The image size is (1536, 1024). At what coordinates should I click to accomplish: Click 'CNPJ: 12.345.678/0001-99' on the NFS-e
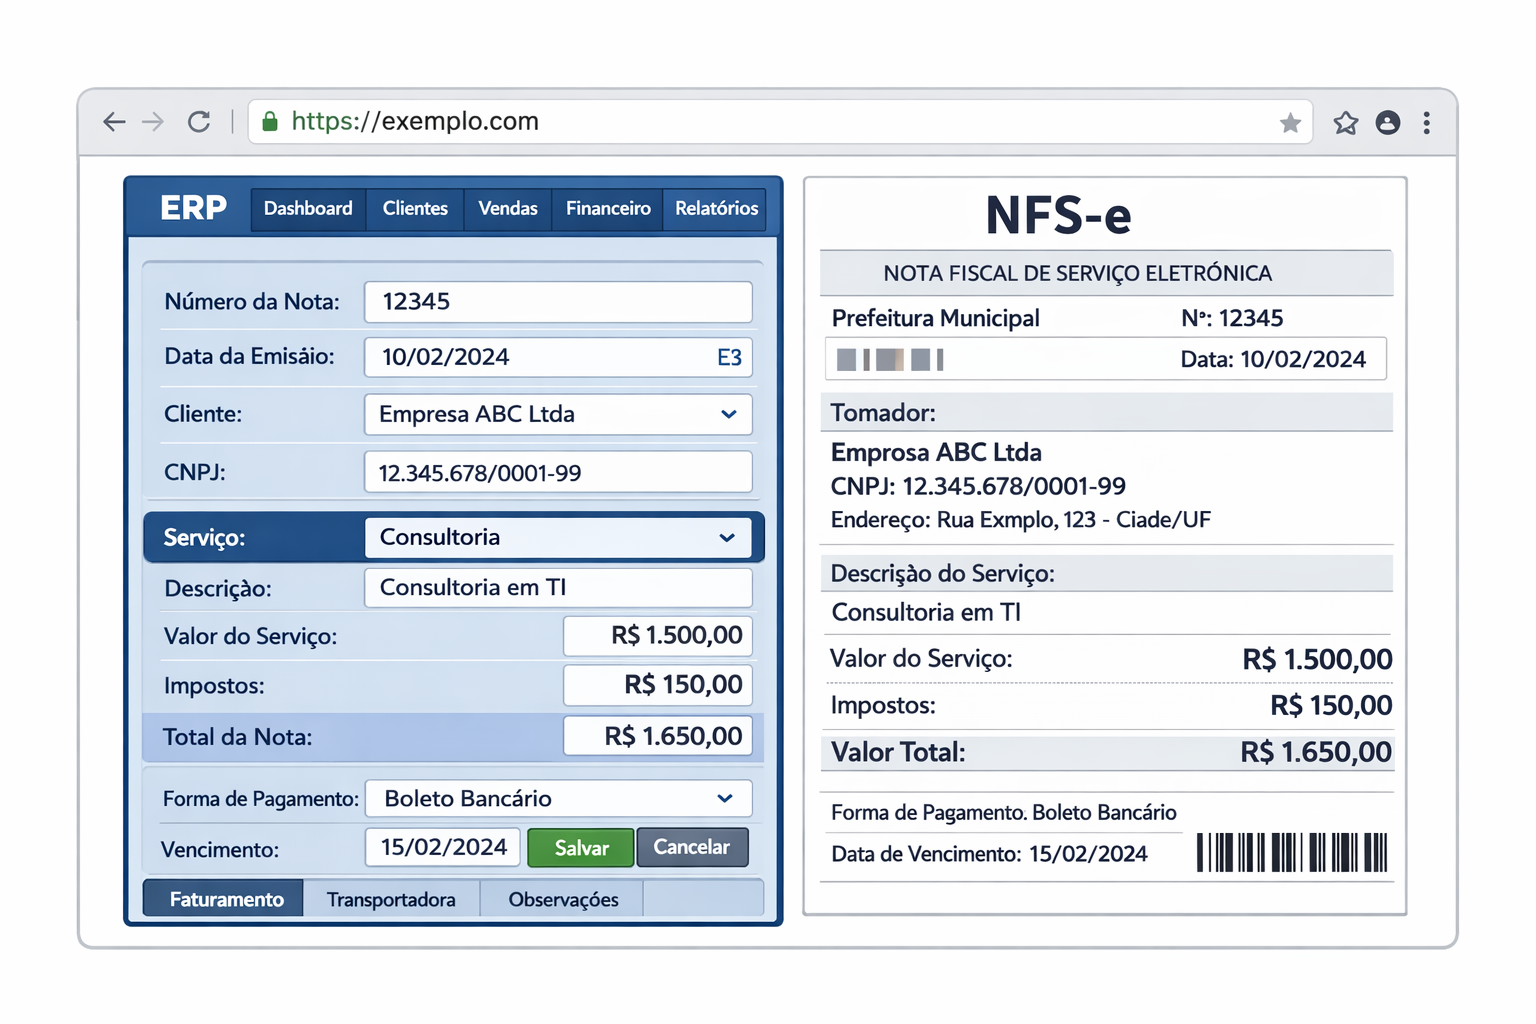(x=978, y=487)
